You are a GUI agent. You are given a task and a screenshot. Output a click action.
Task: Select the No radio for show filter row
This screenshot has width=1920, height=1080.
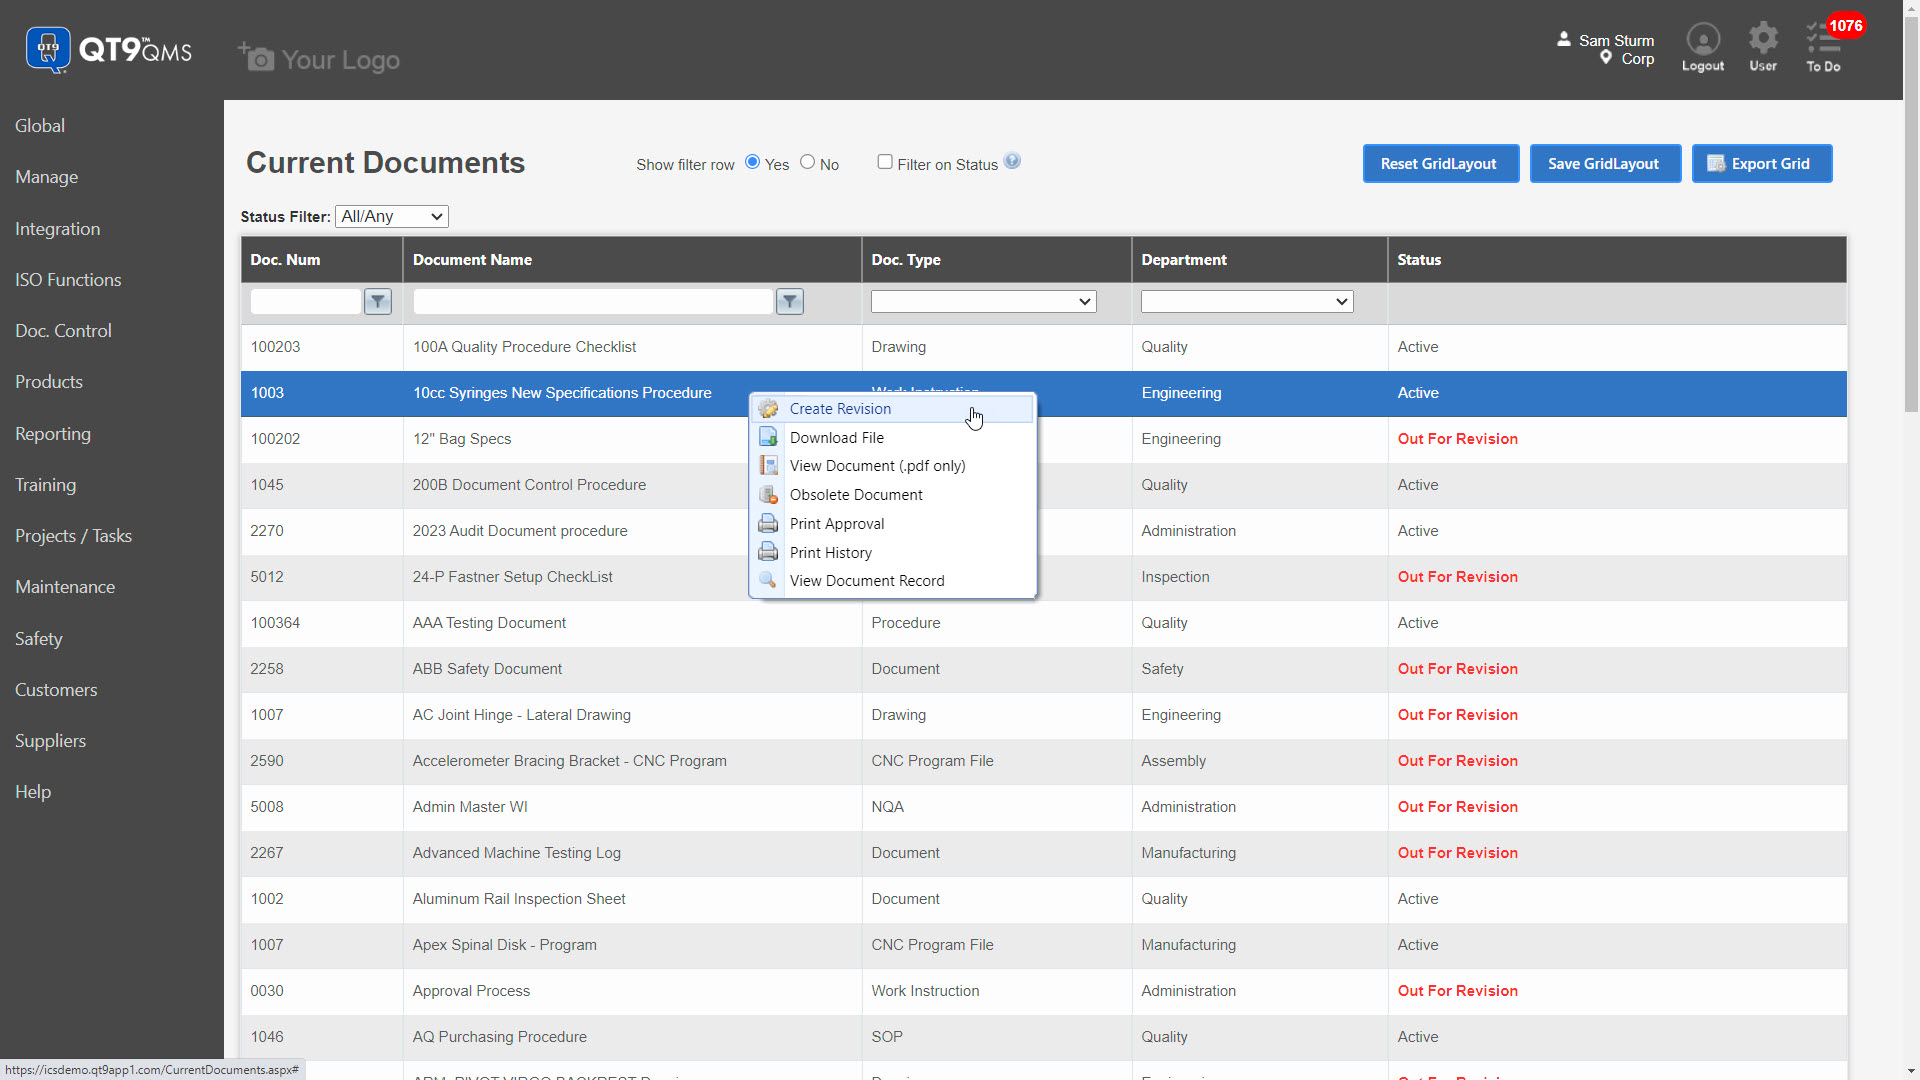(x=807, y=161)
